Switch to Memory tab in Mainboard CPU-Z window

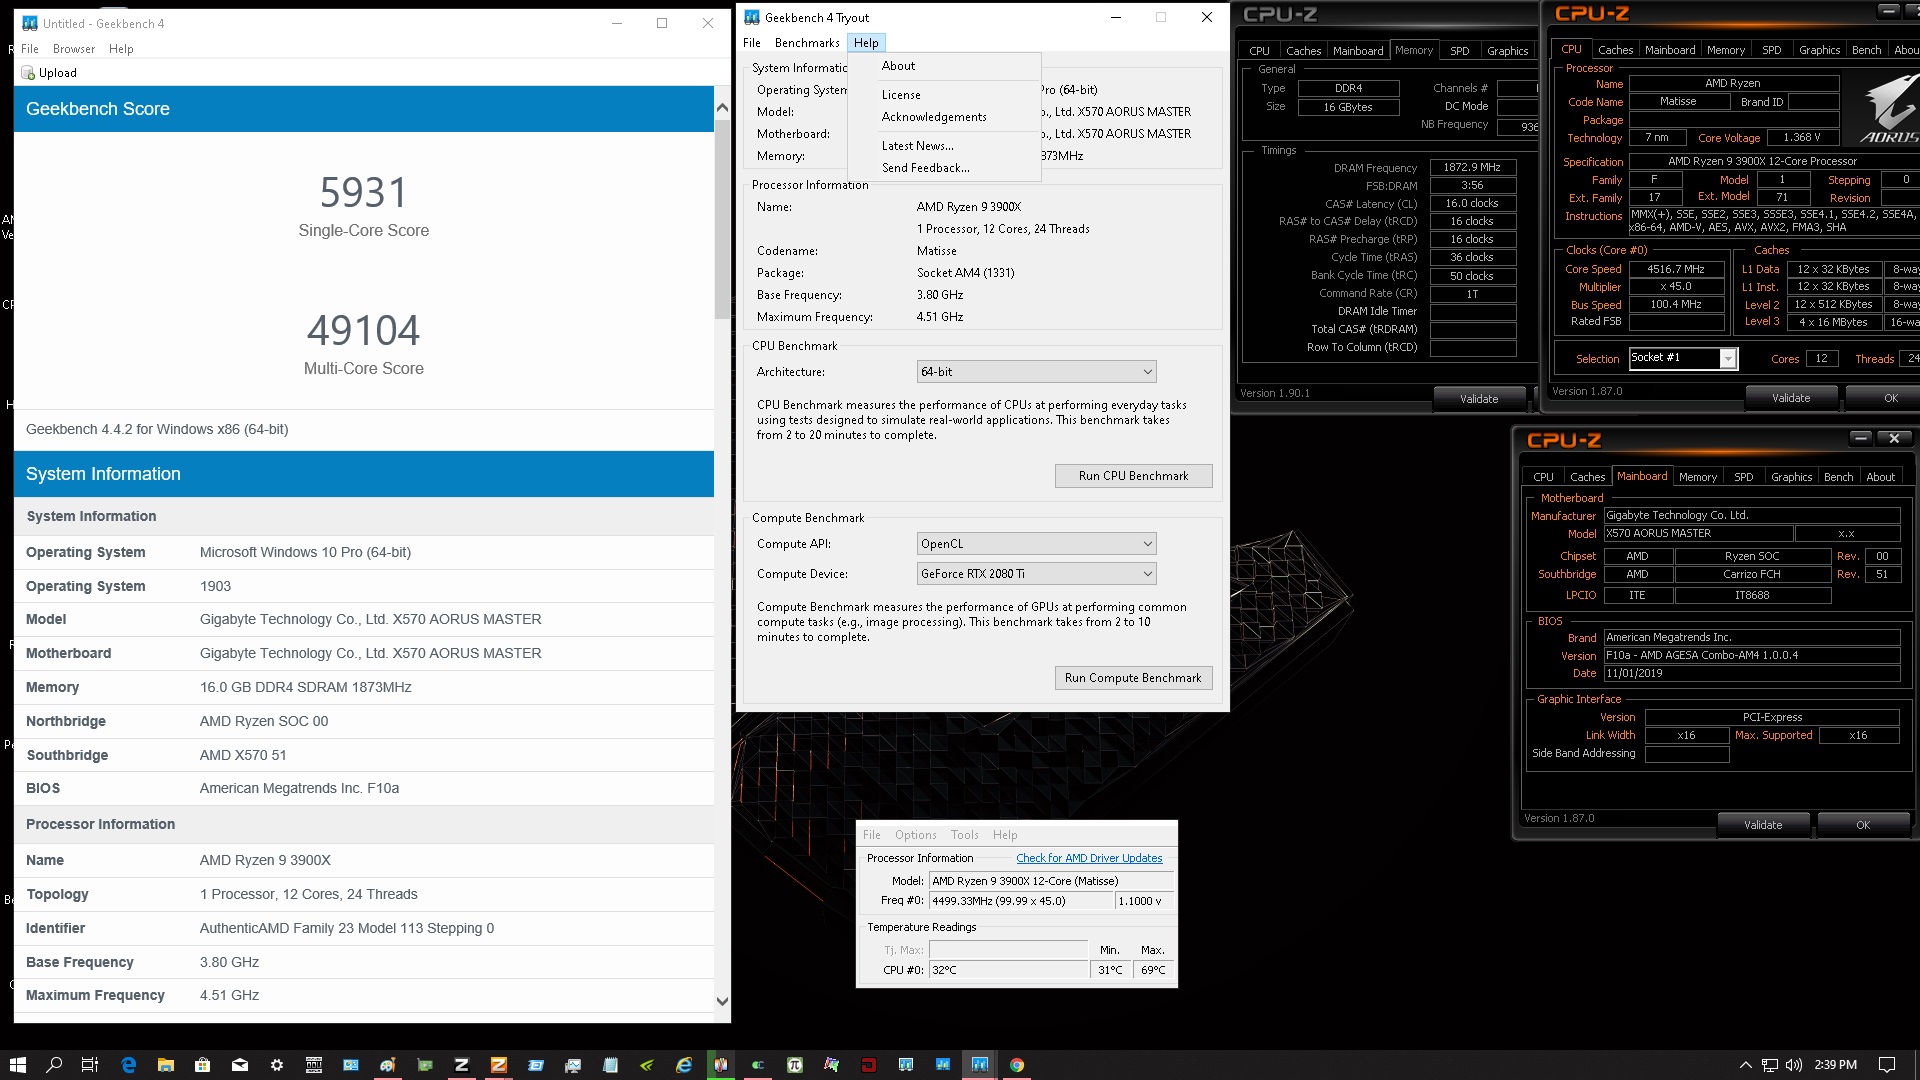coord(1697,477)
